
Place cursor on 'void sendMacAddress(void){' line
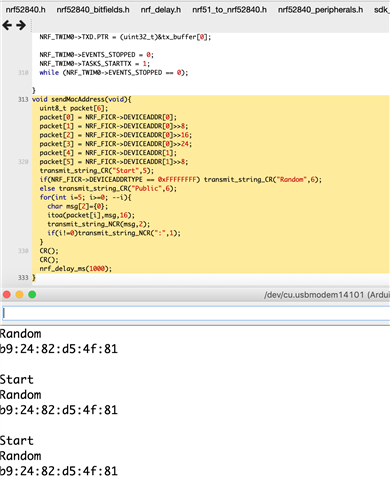point(82,99)
